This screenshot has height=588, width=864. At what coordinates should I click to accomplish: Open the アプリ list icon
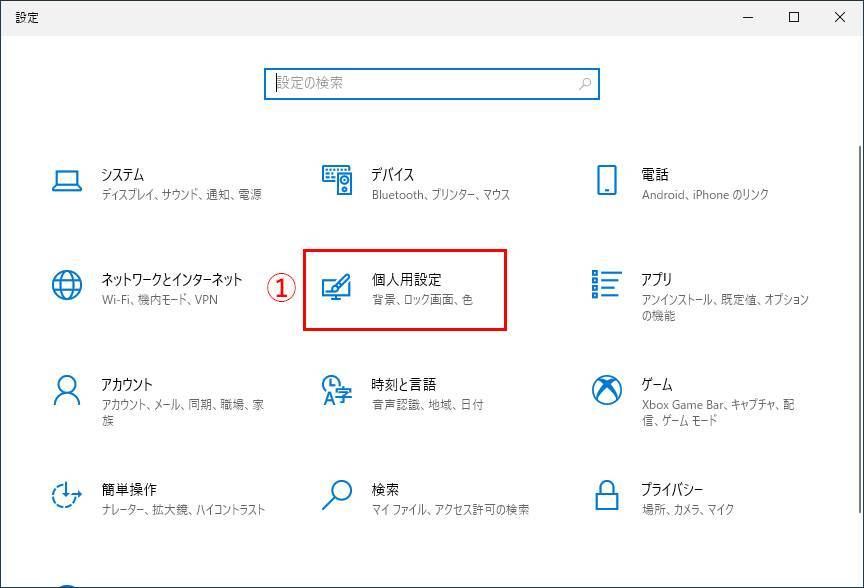[x=607, y=284]
